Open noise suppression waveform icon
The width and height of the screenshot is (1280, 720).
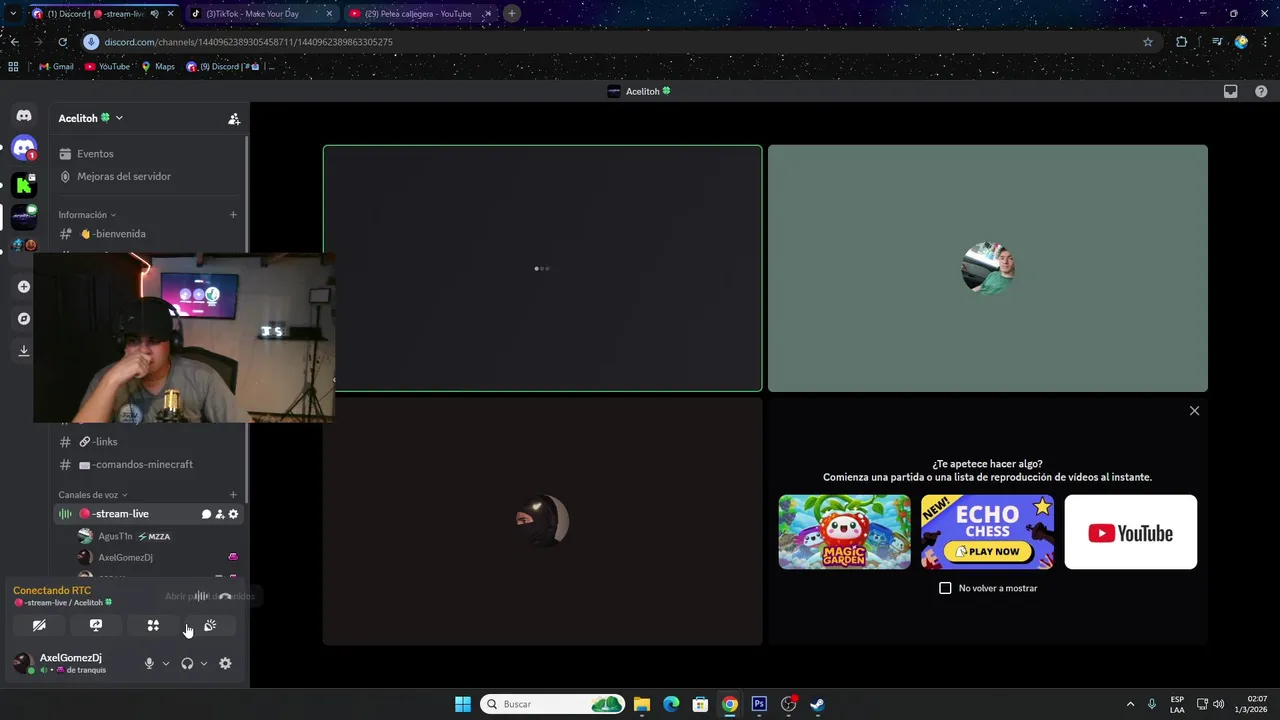(201, 596)
